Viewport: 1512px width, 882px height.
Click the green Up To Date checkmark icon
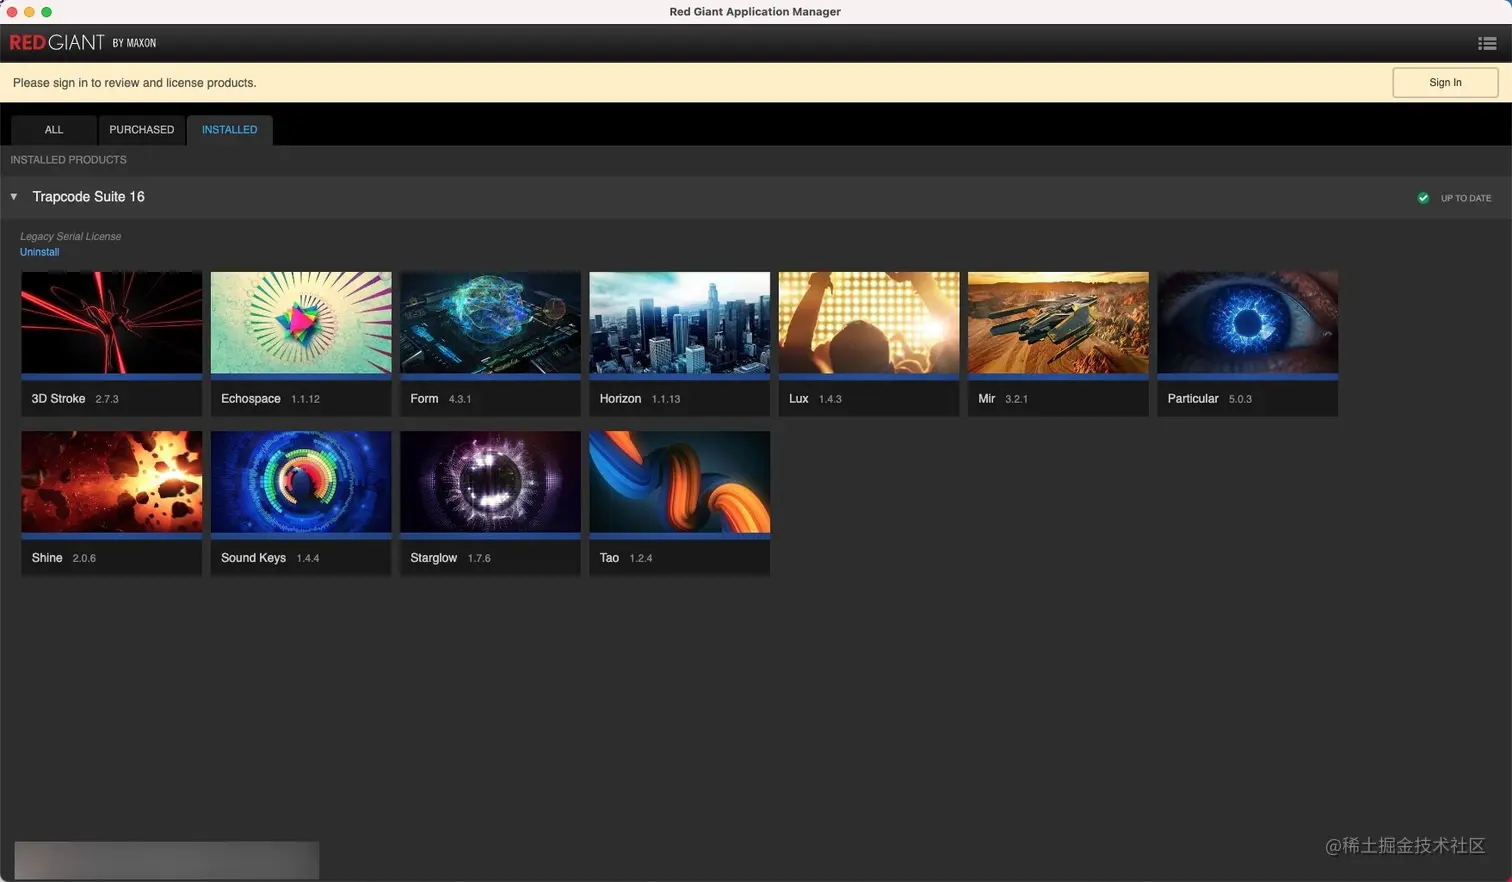click(1423, 198)
